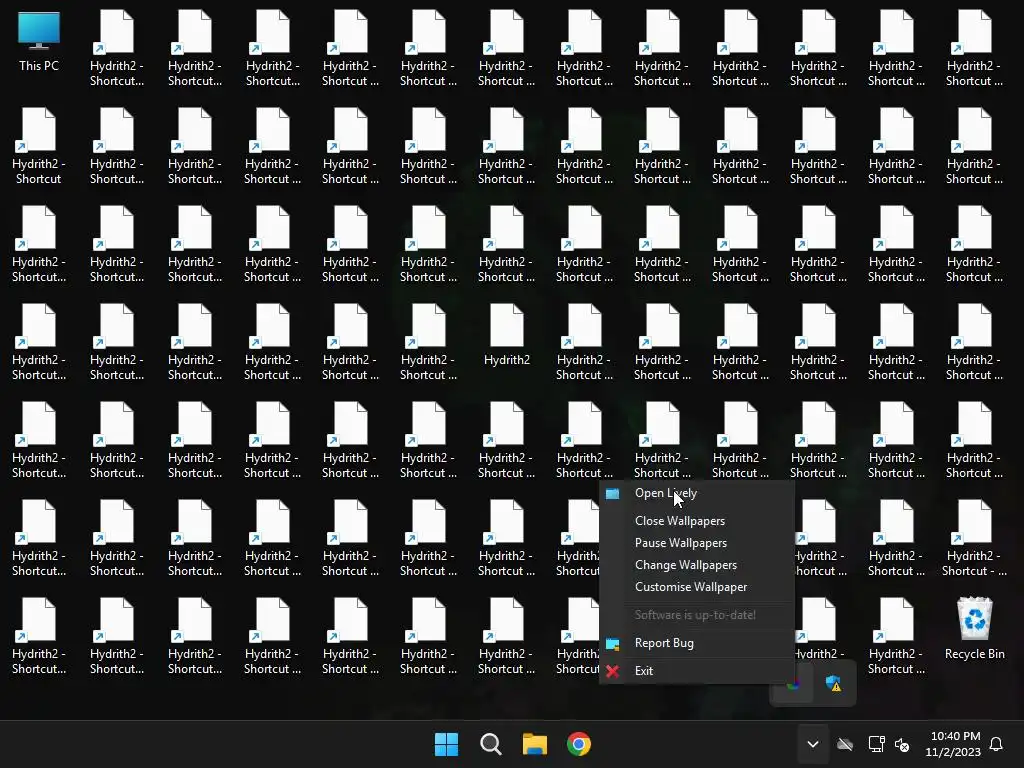Open This PC desktop icon
The image size is (1024, 768).
pos(39,40)
